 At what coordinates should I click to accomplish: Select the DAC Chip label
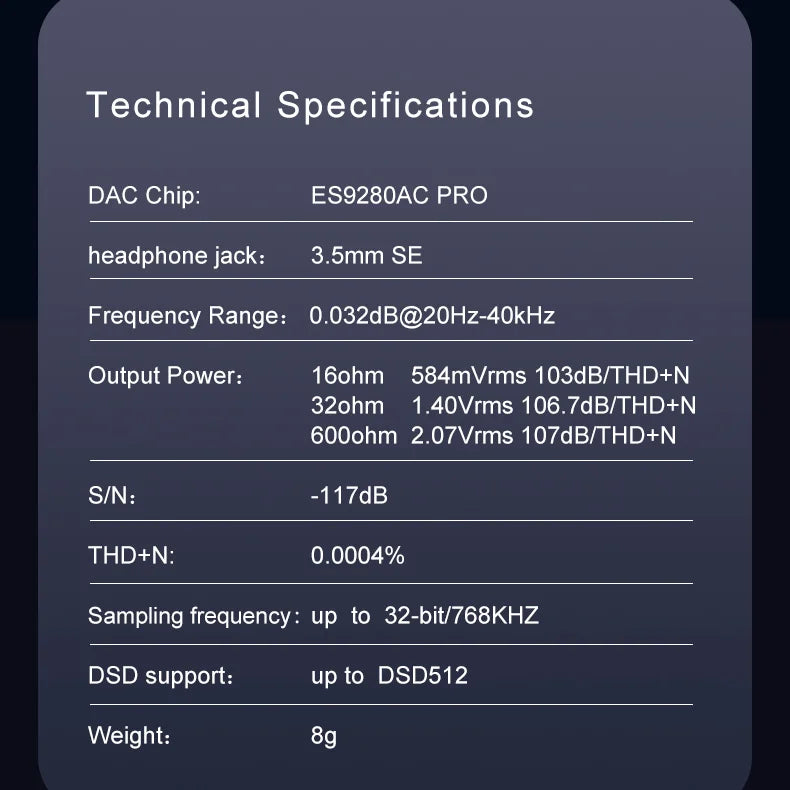point(144,195)
